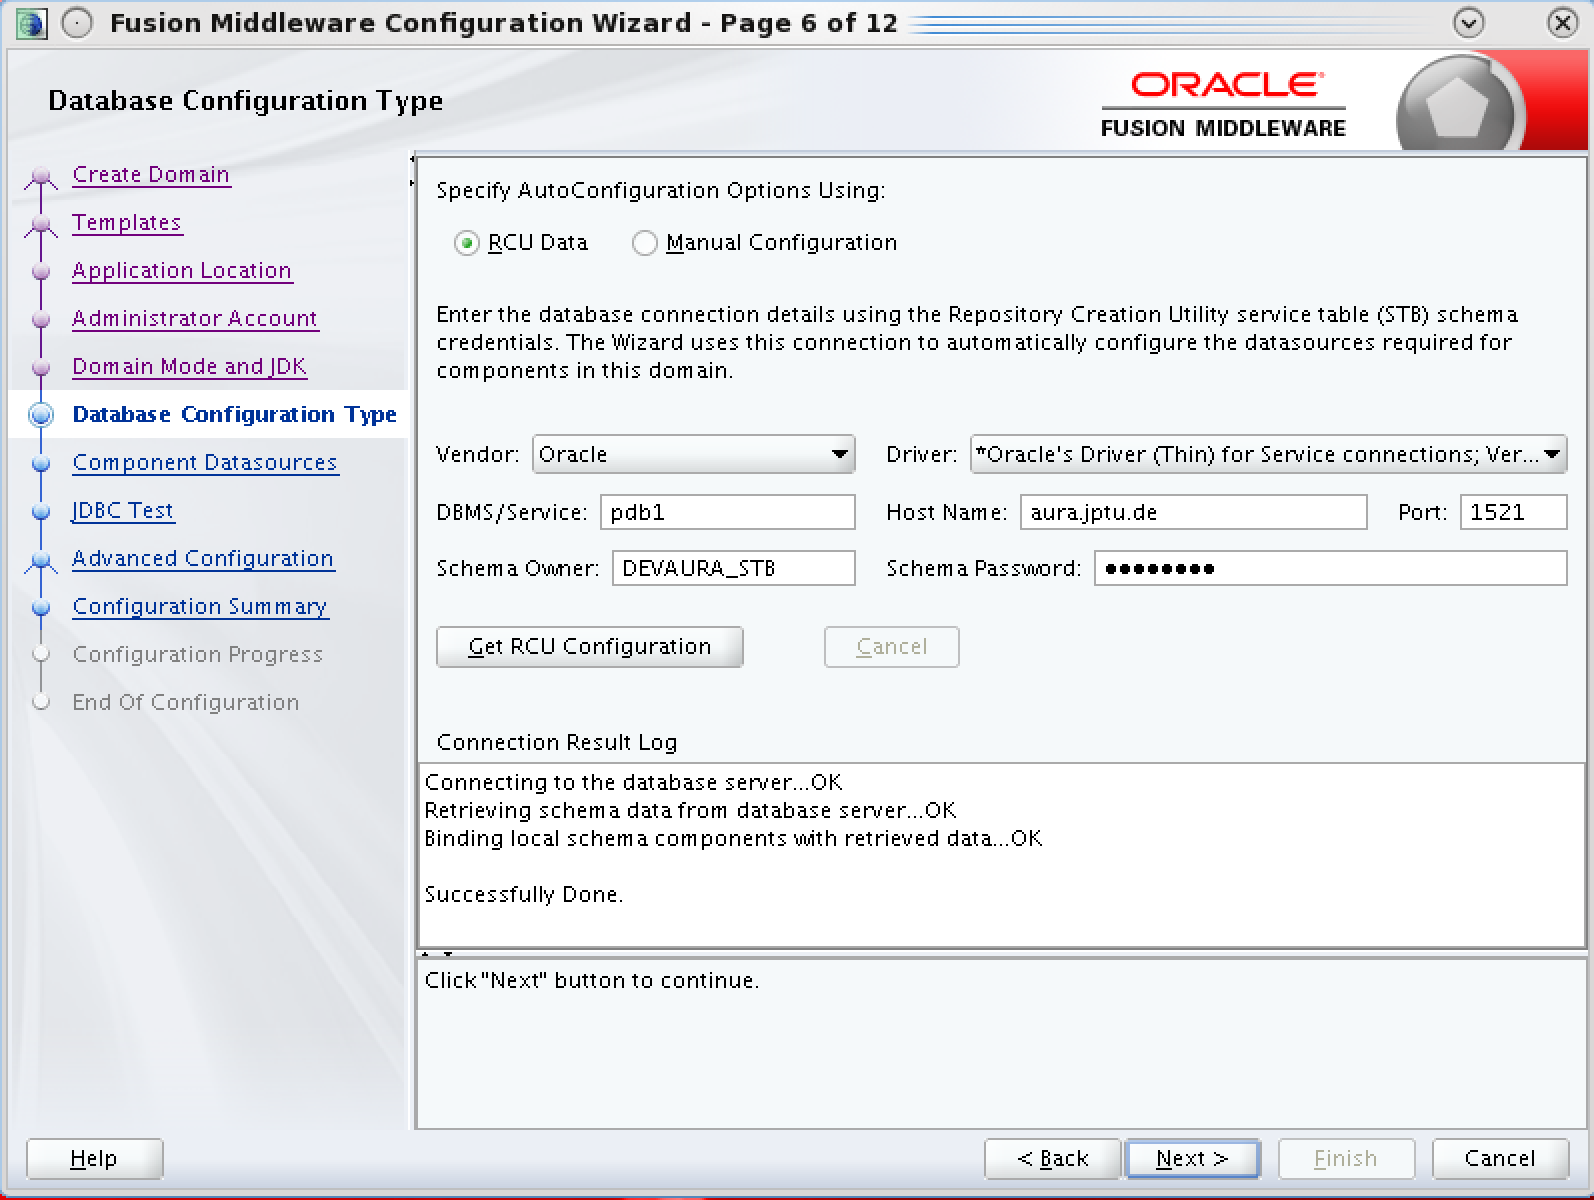Expand the Driver combo box

(1551, 455)
